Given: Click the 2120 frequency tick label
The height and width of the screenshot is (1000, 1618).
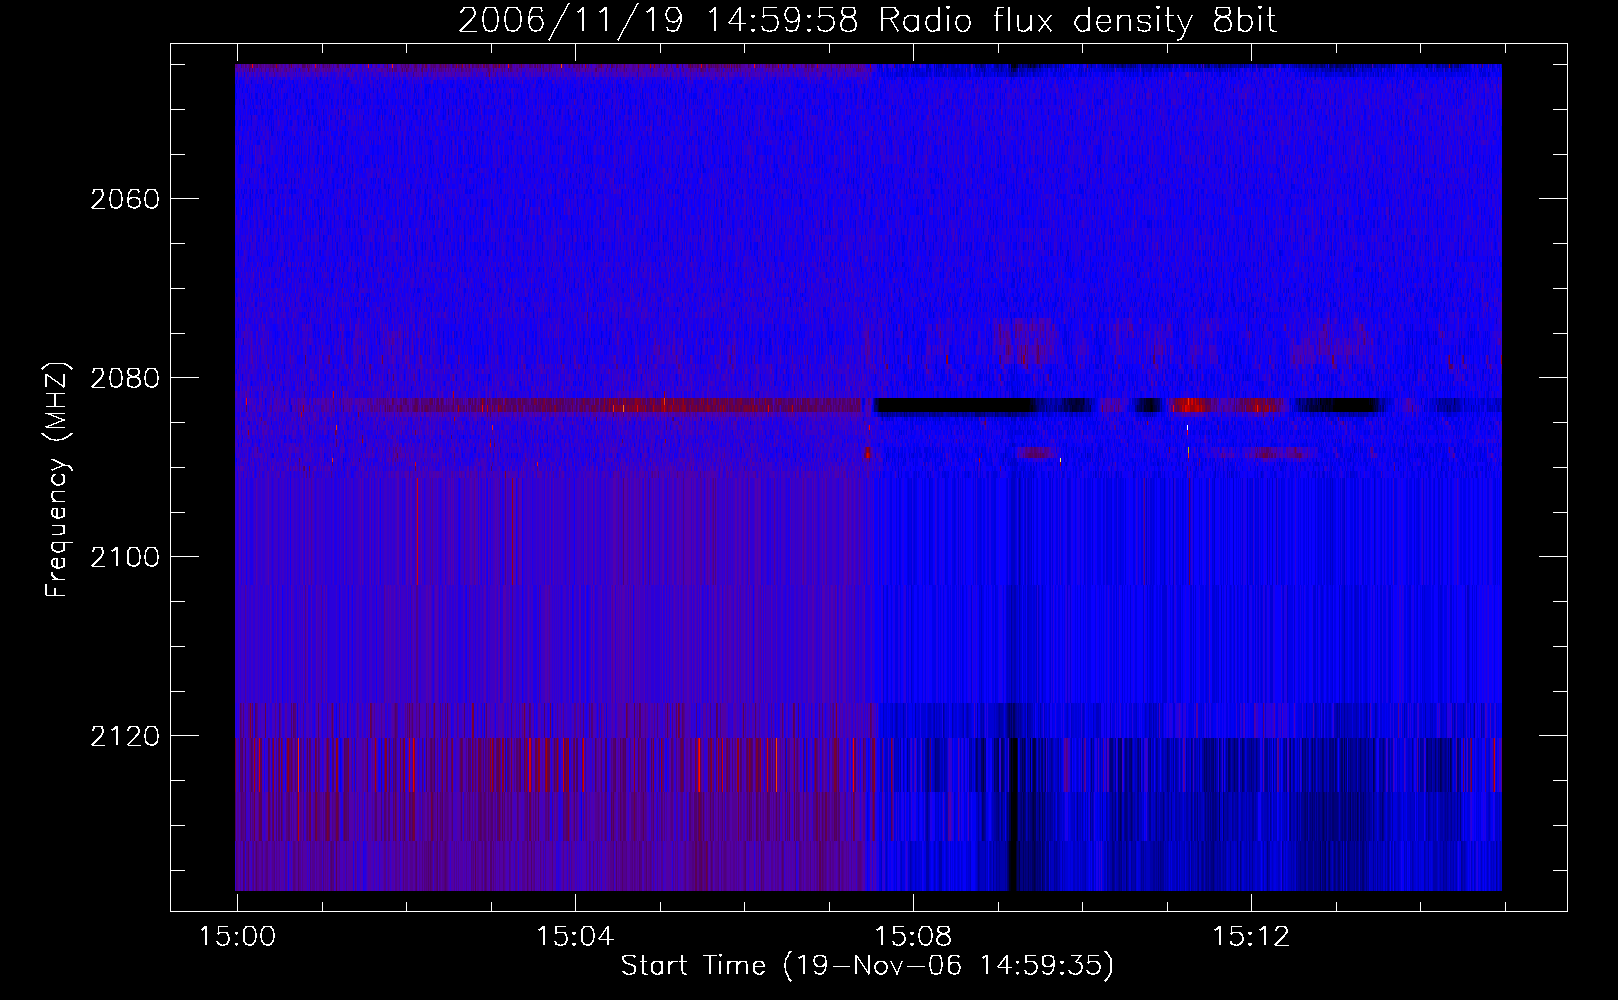Looking at the screenshot, I should (125, 736).
